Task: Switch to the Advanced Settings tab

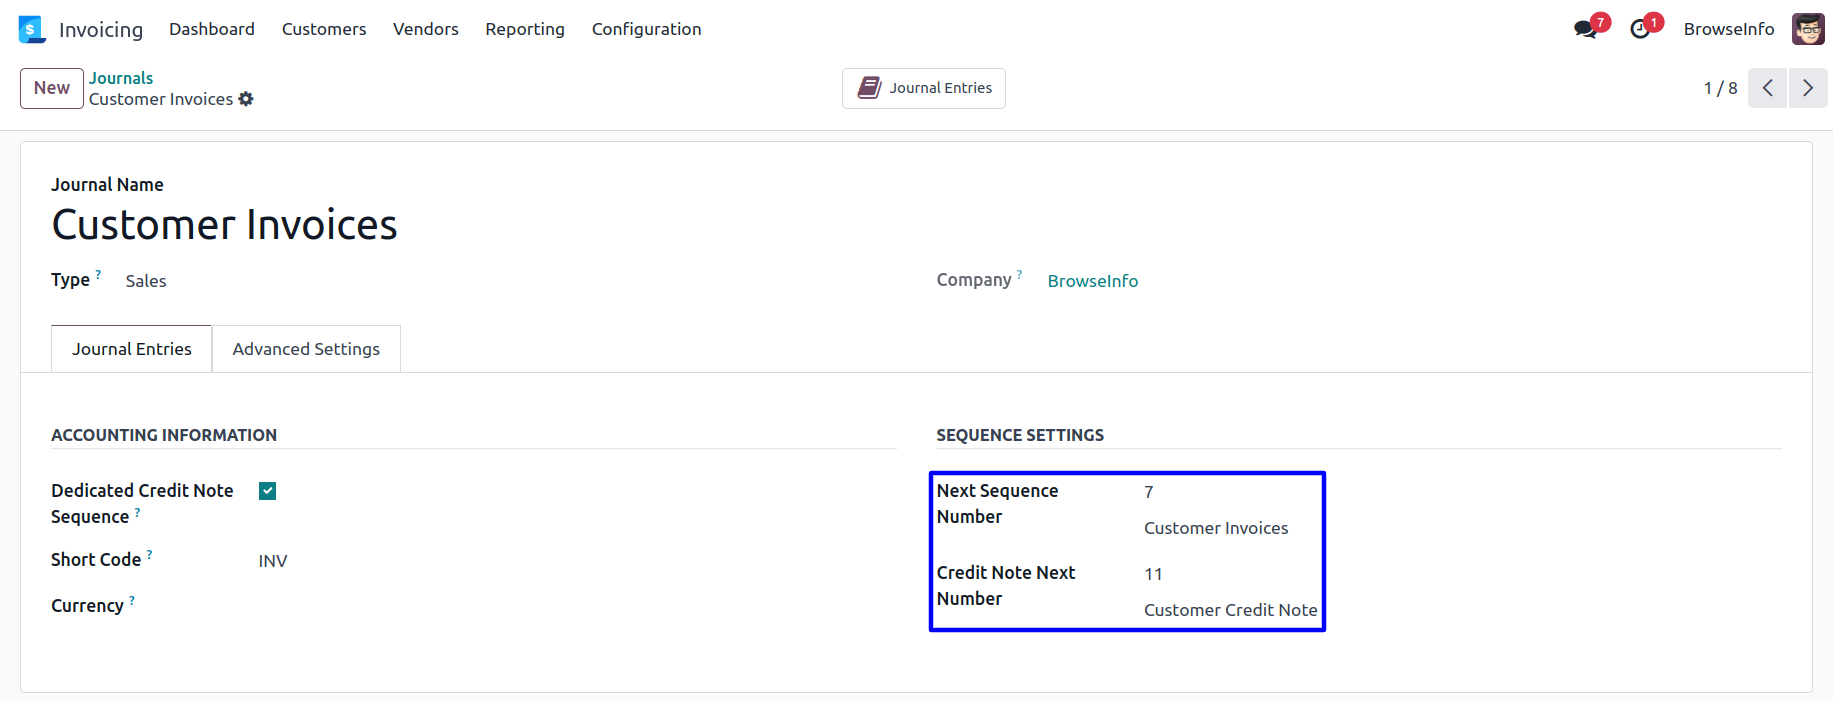Action: point(306,349)
